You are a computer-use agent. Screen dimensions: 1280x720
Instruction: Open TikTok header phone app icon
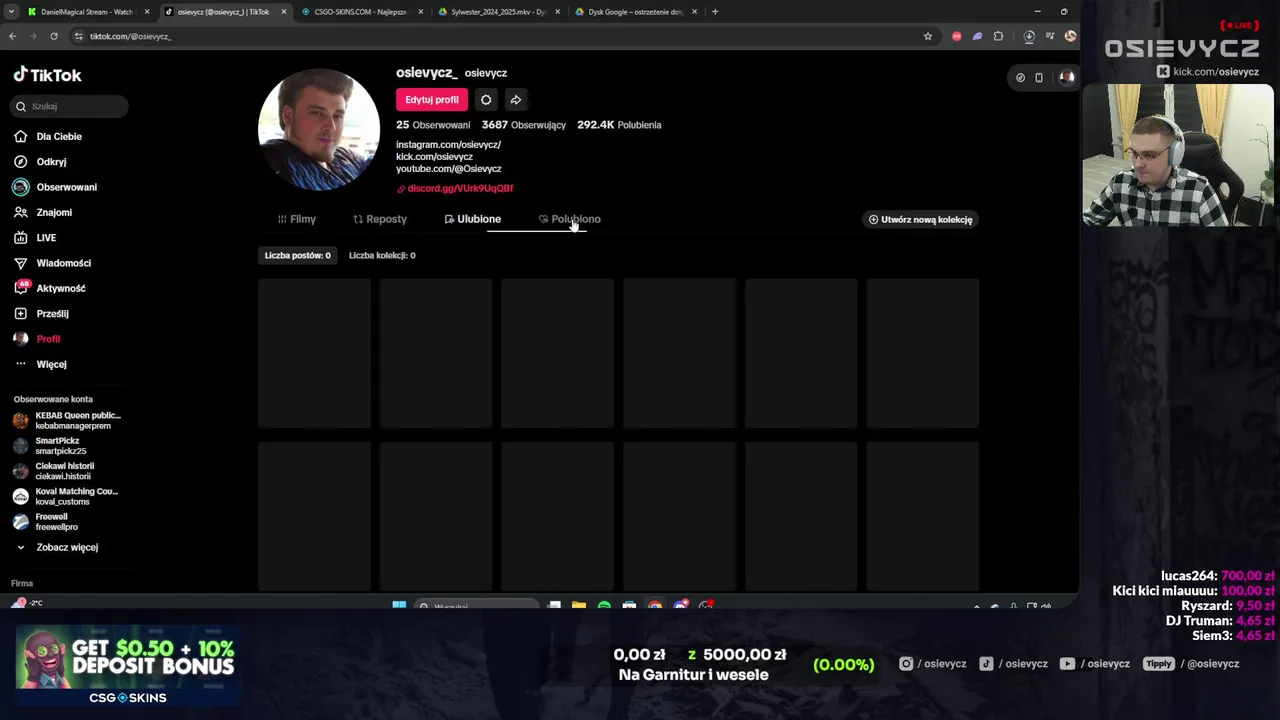click(1039, 77)
